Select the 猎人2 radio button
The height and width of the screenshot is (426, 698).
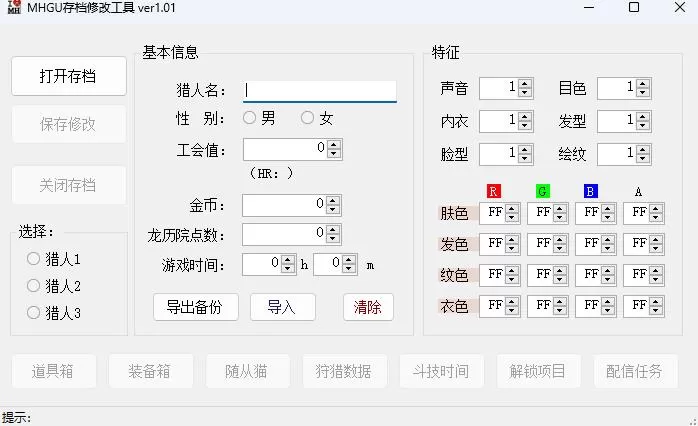pyautogui.click(x=53, y=286)
